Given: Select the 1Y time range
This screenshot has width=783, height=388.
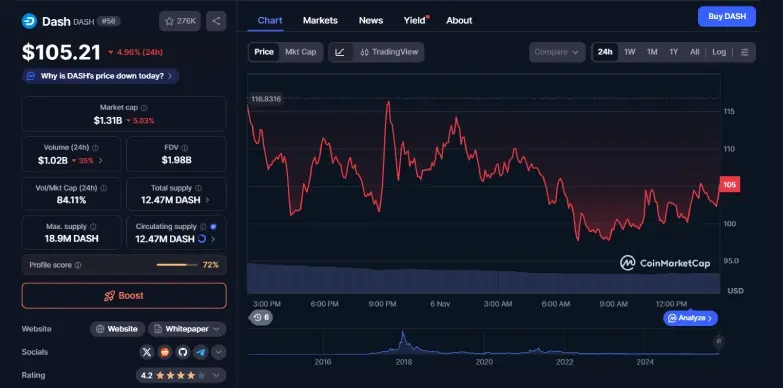Looking at the screenshot, I should coord(674,52).
